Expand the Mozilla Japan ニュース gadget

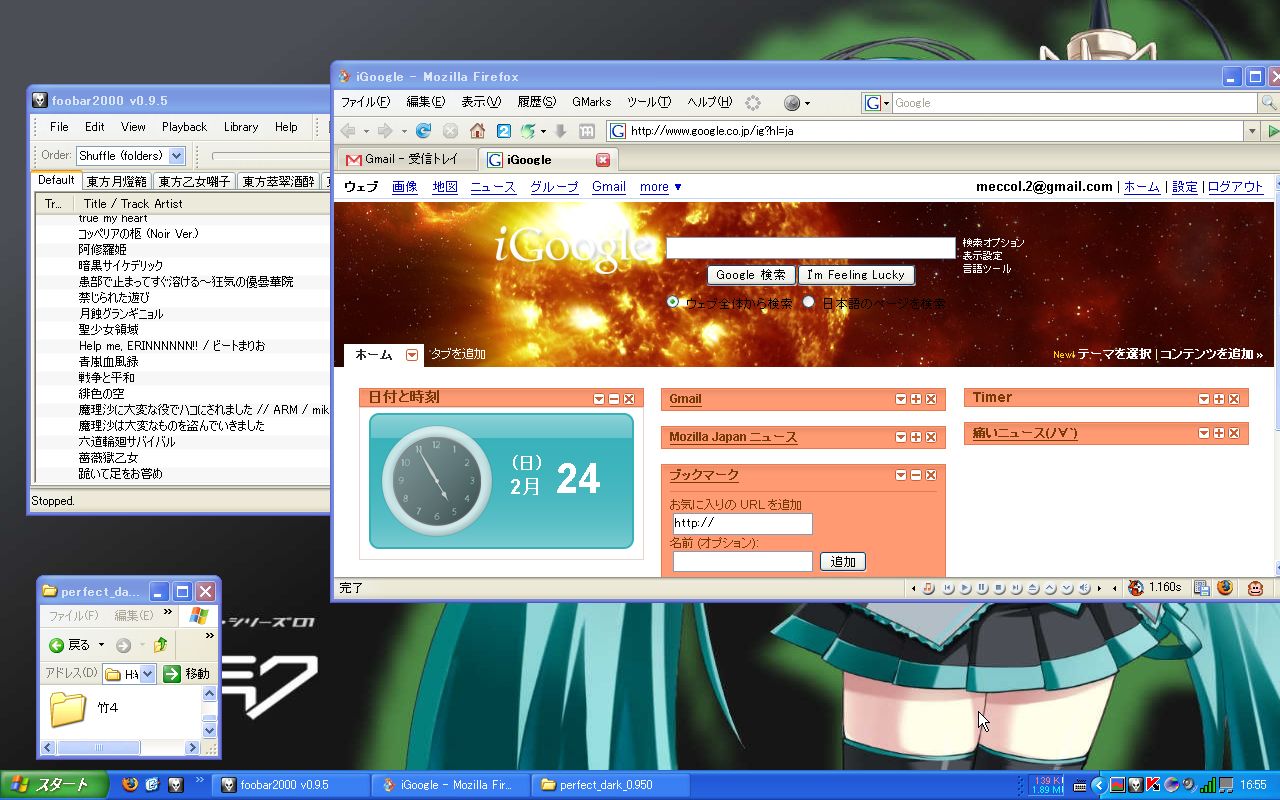click(x=916, y=437)
